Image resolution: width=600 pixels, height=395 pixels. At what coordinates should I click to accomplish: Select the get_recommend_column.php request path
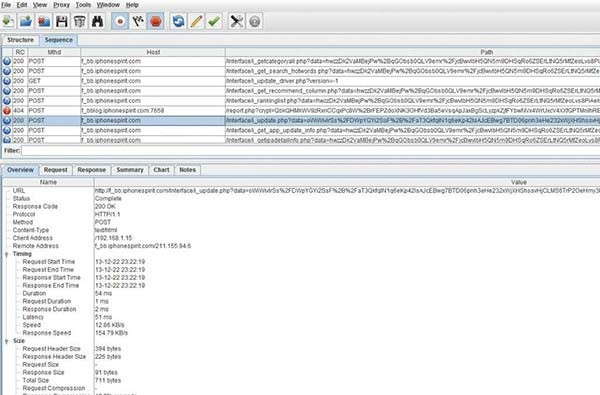click(412, 91)
